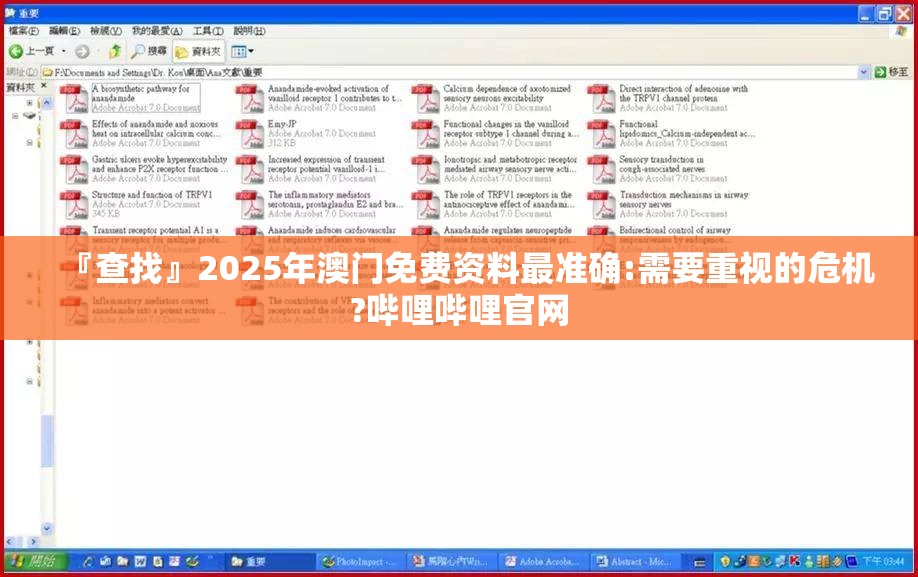Image resolution: width=918 pixels, height=577 pixels.
Task: Switch to Adobe Acrobat in the taskbar
Action: (x=542, y=562)
